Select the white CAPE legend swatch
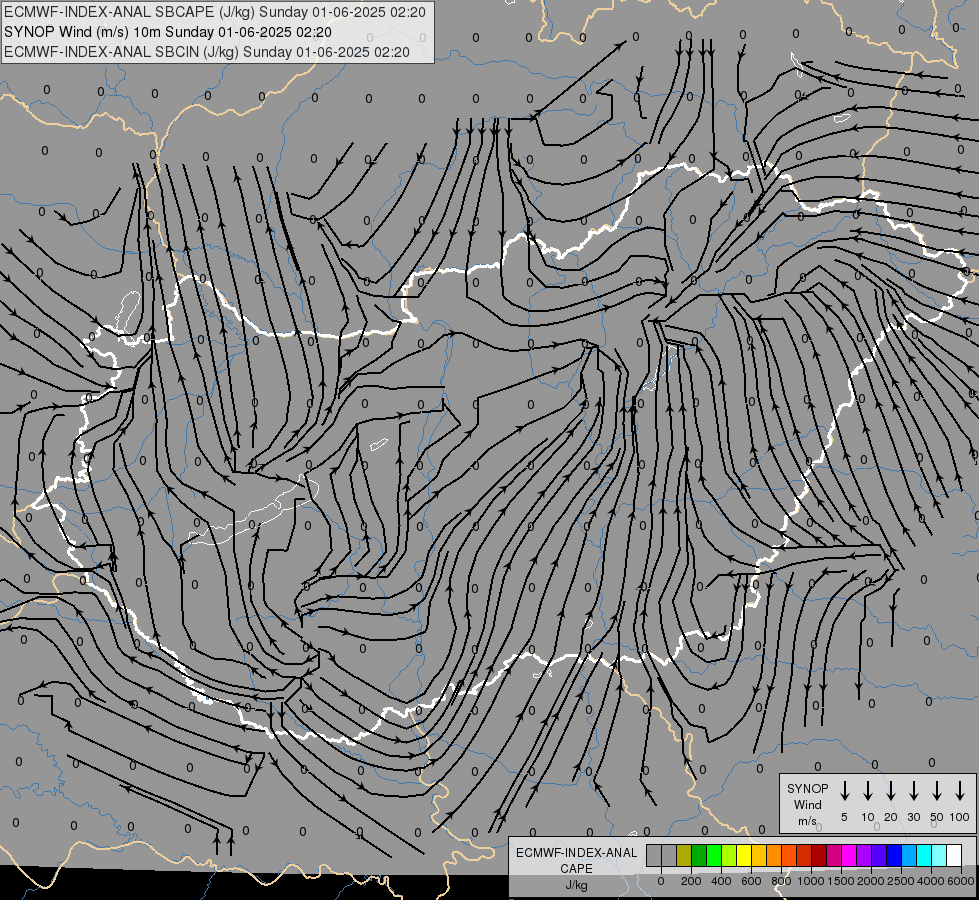 pos(955,855)
